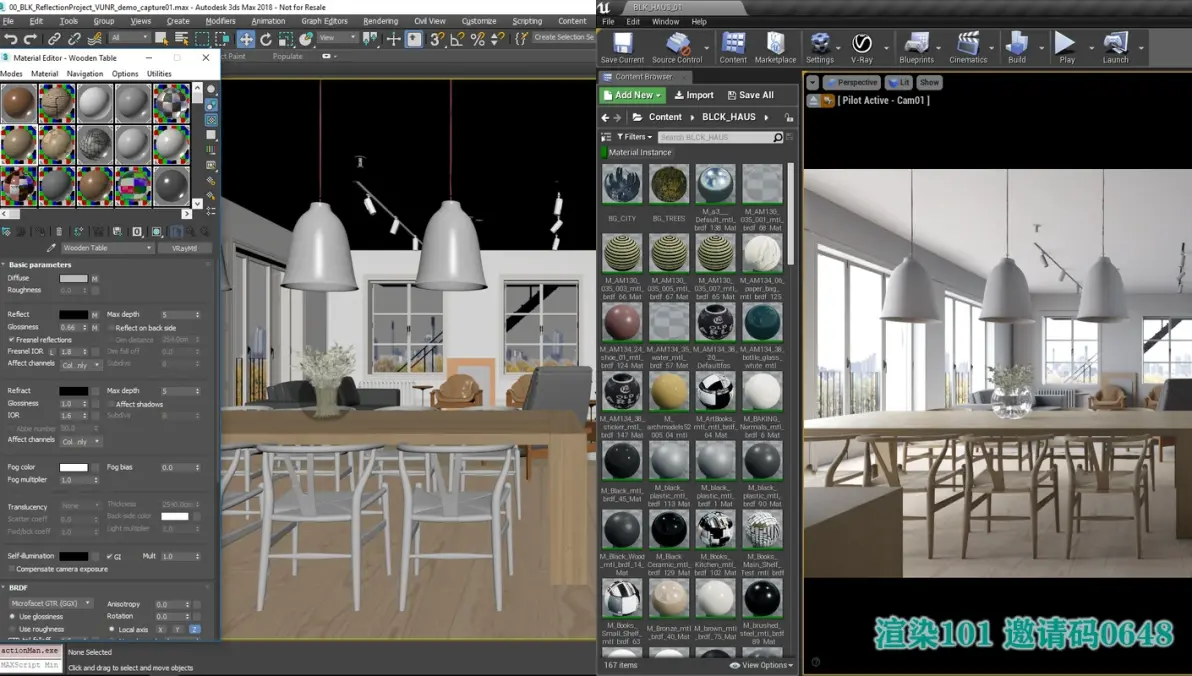Toggle the 3D Snaps icon
1192x676 pixels.
pos(436,38)
